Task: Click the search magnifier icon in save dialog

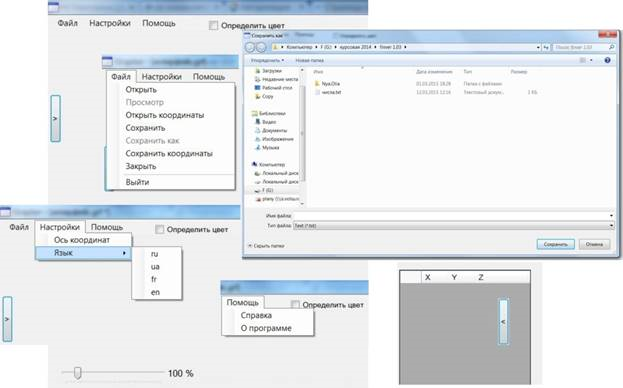Action: click(x=611, y=47)
